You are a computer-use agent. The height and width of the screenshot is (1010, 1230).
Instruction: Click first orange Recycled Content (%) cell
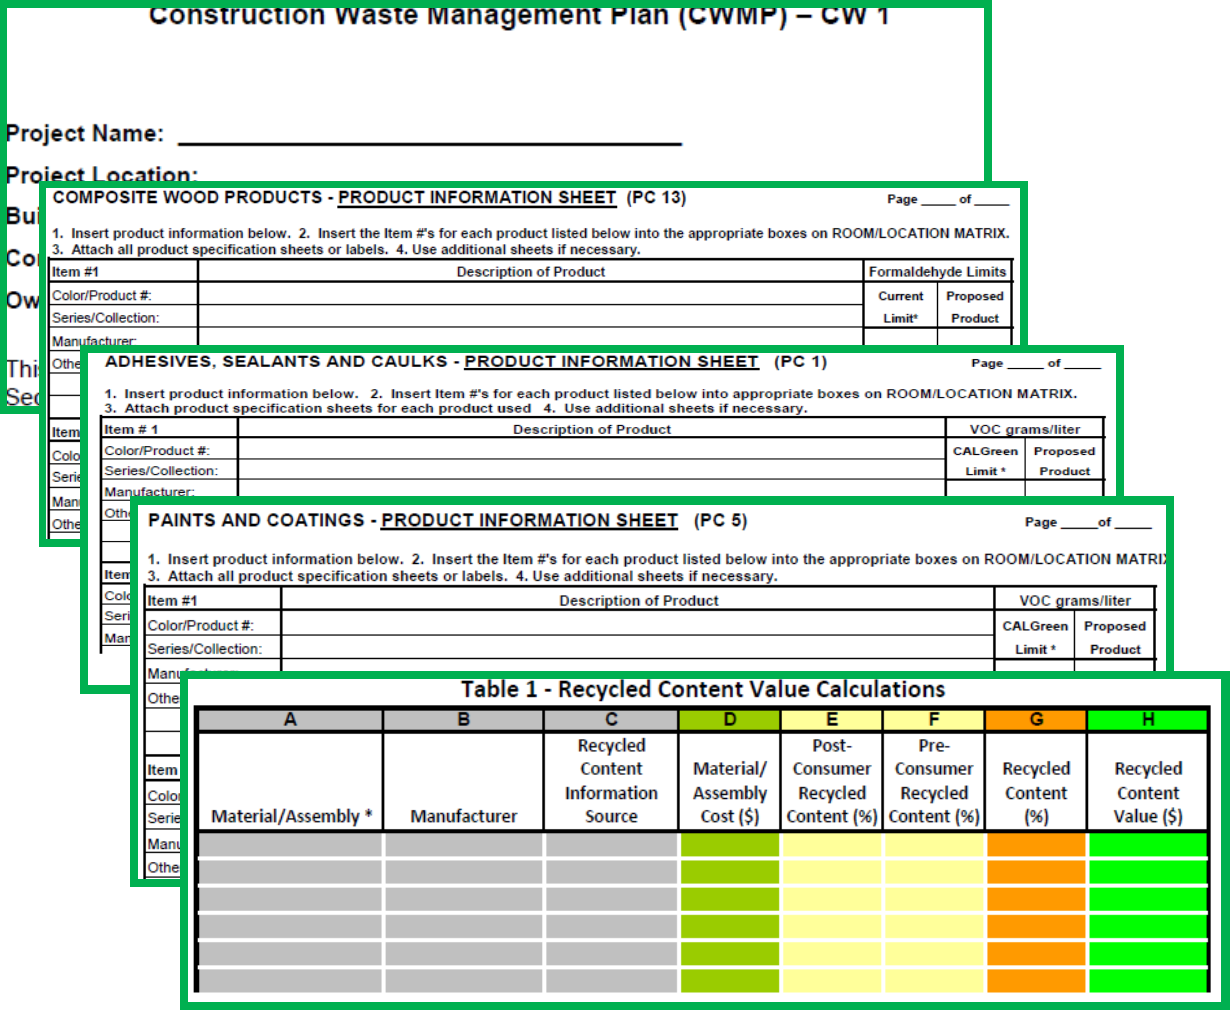[x=1036, y=846]
